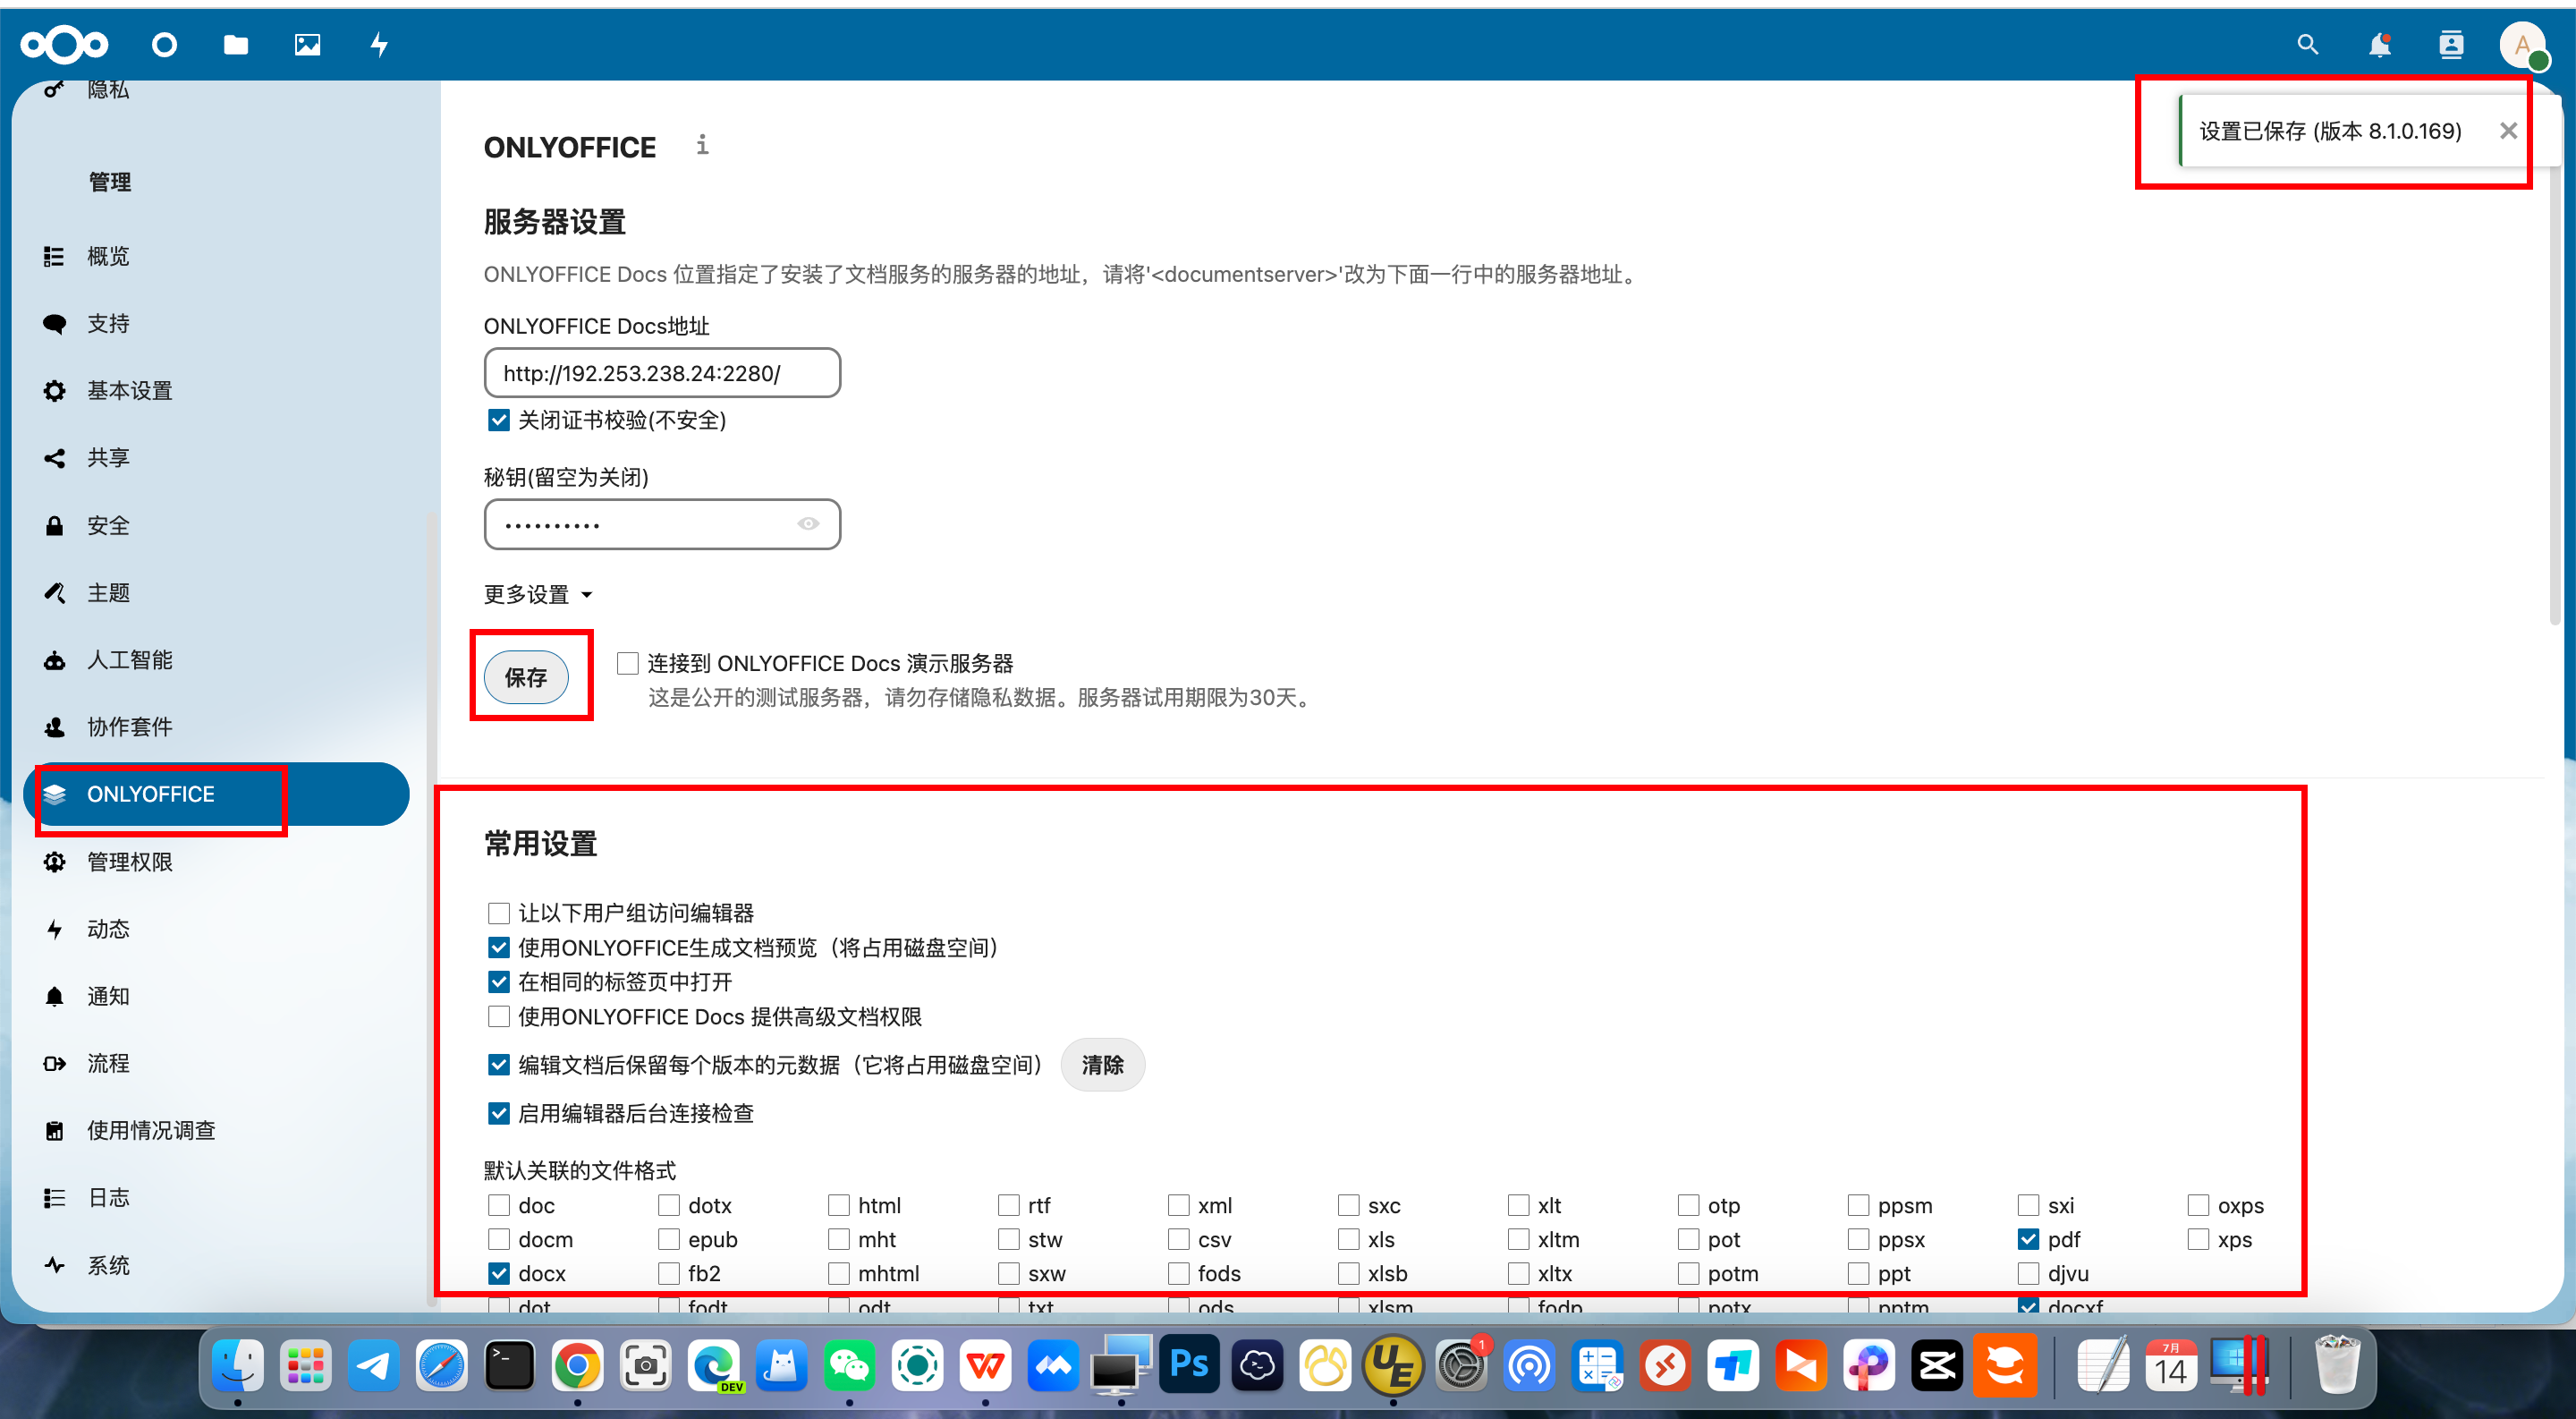Click the 保存 button
Viewport: 2576px width, 1419px height.
tap(526, 677)
